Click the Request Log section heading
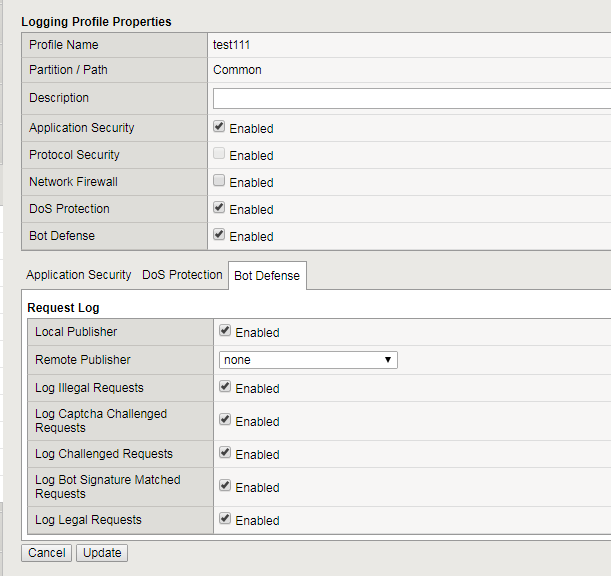611x576 pixels. coord(63,308)
